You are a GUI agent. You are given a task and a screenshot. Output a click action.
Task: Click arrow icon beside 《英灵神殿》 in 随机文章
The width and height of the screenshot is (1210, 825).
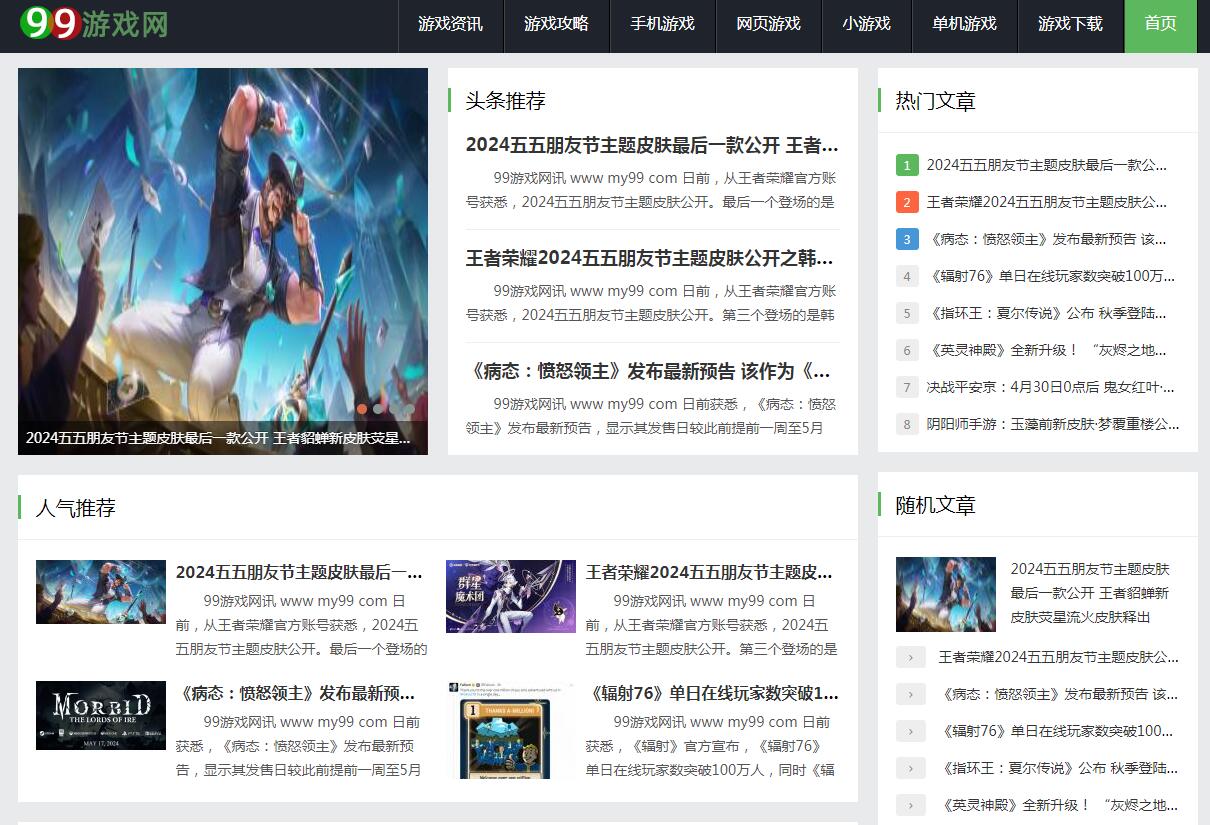[x=911, y=805]
